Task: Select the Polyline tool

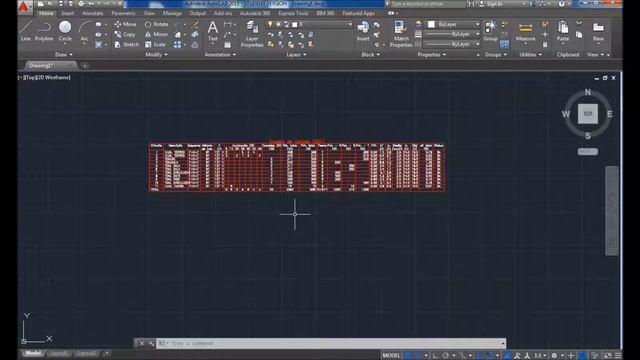Action: tap(44, 31)
